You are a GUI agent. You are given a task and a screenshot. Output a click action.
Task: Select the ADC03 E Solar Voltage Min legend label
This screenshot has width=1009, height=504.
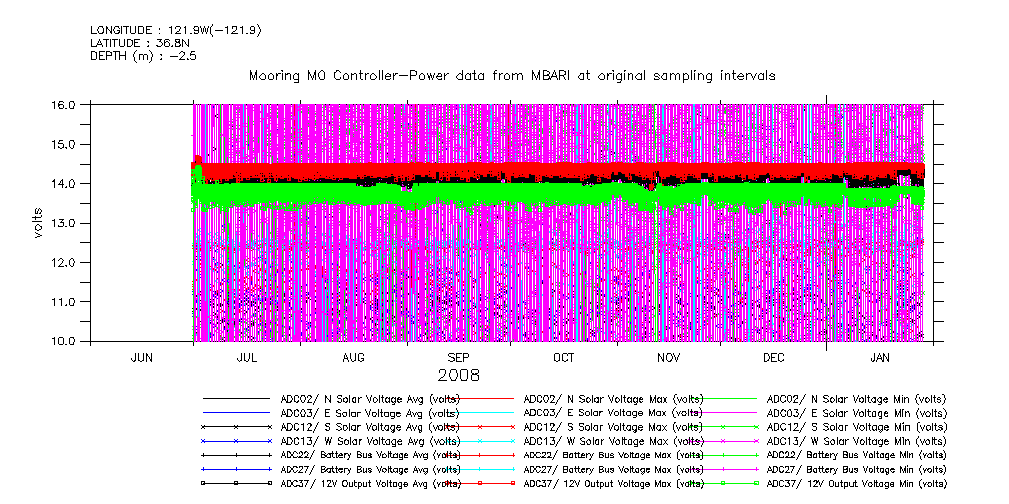pyautogui.click(x=856, y=413)
